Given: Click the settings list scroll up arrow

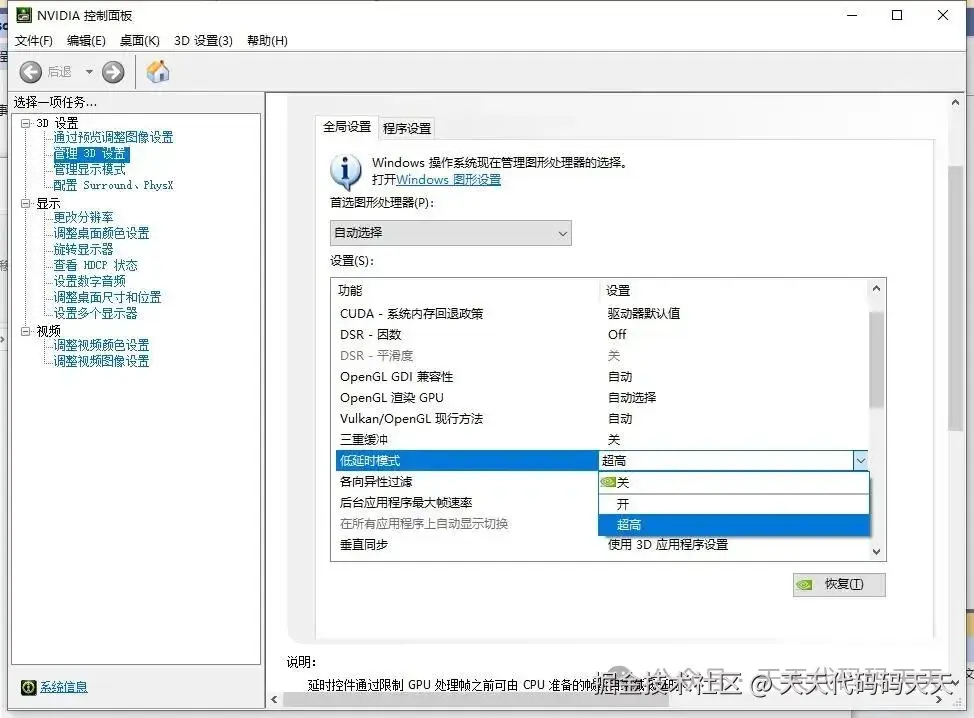Looking at the screenshot, I should click(x=876, y=288).
